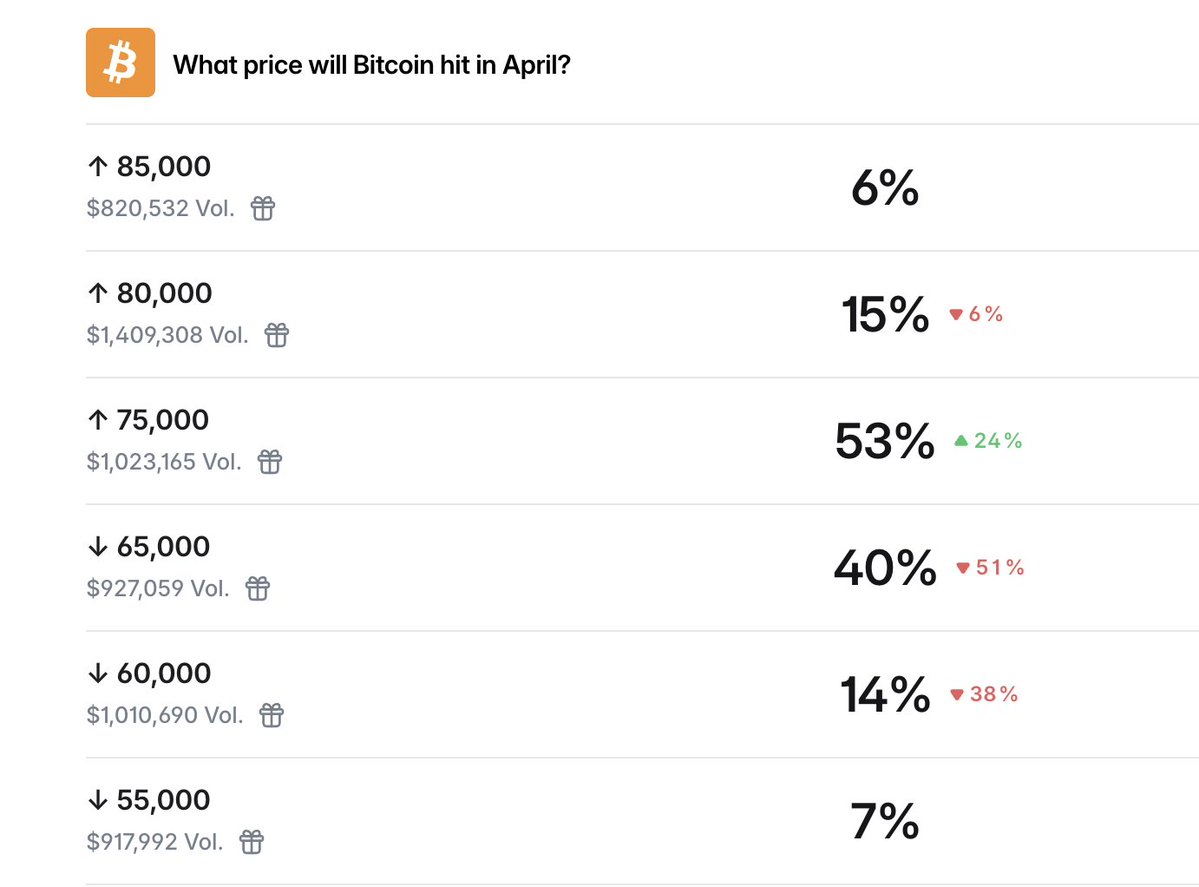Click the gift icon beside $917,992 Vol.
The height and width of the screenshot is (887, 1199).
click(x=252, y=843)
